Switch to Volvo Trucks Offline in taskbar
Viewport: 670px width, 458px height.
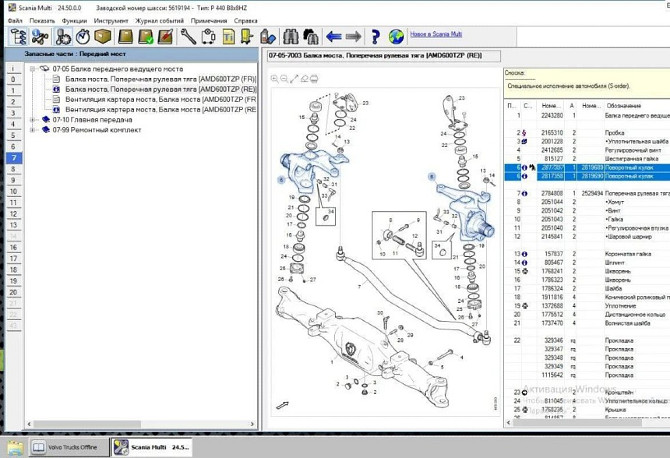66,447
